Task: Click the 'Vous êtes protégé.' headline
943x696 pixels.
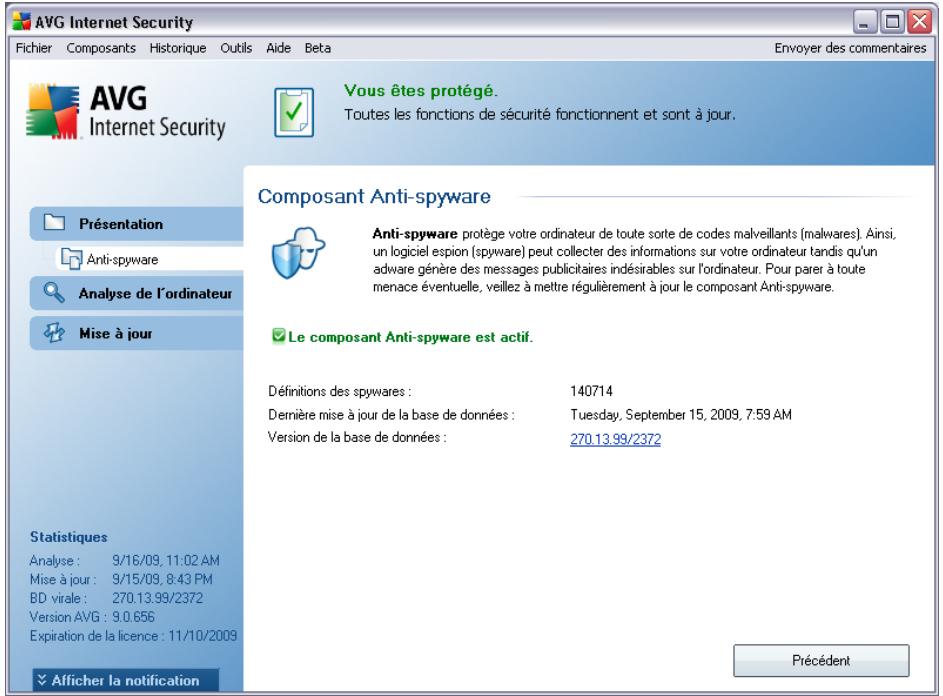Action: pos(421,91)
